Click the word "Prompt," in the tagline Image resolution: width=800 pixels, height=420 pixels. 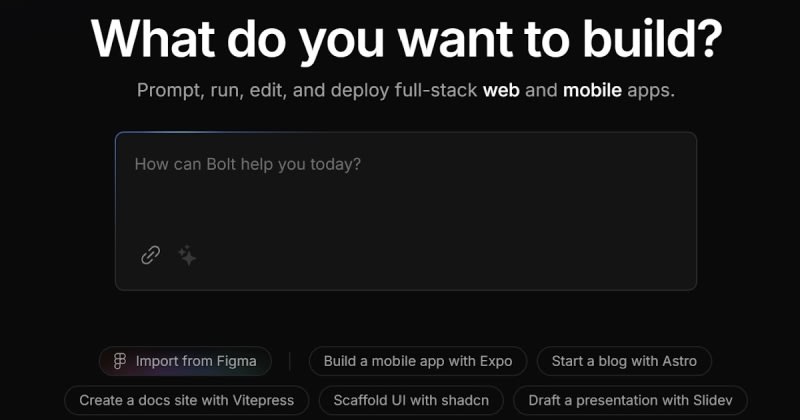click(x=170, y=90)
